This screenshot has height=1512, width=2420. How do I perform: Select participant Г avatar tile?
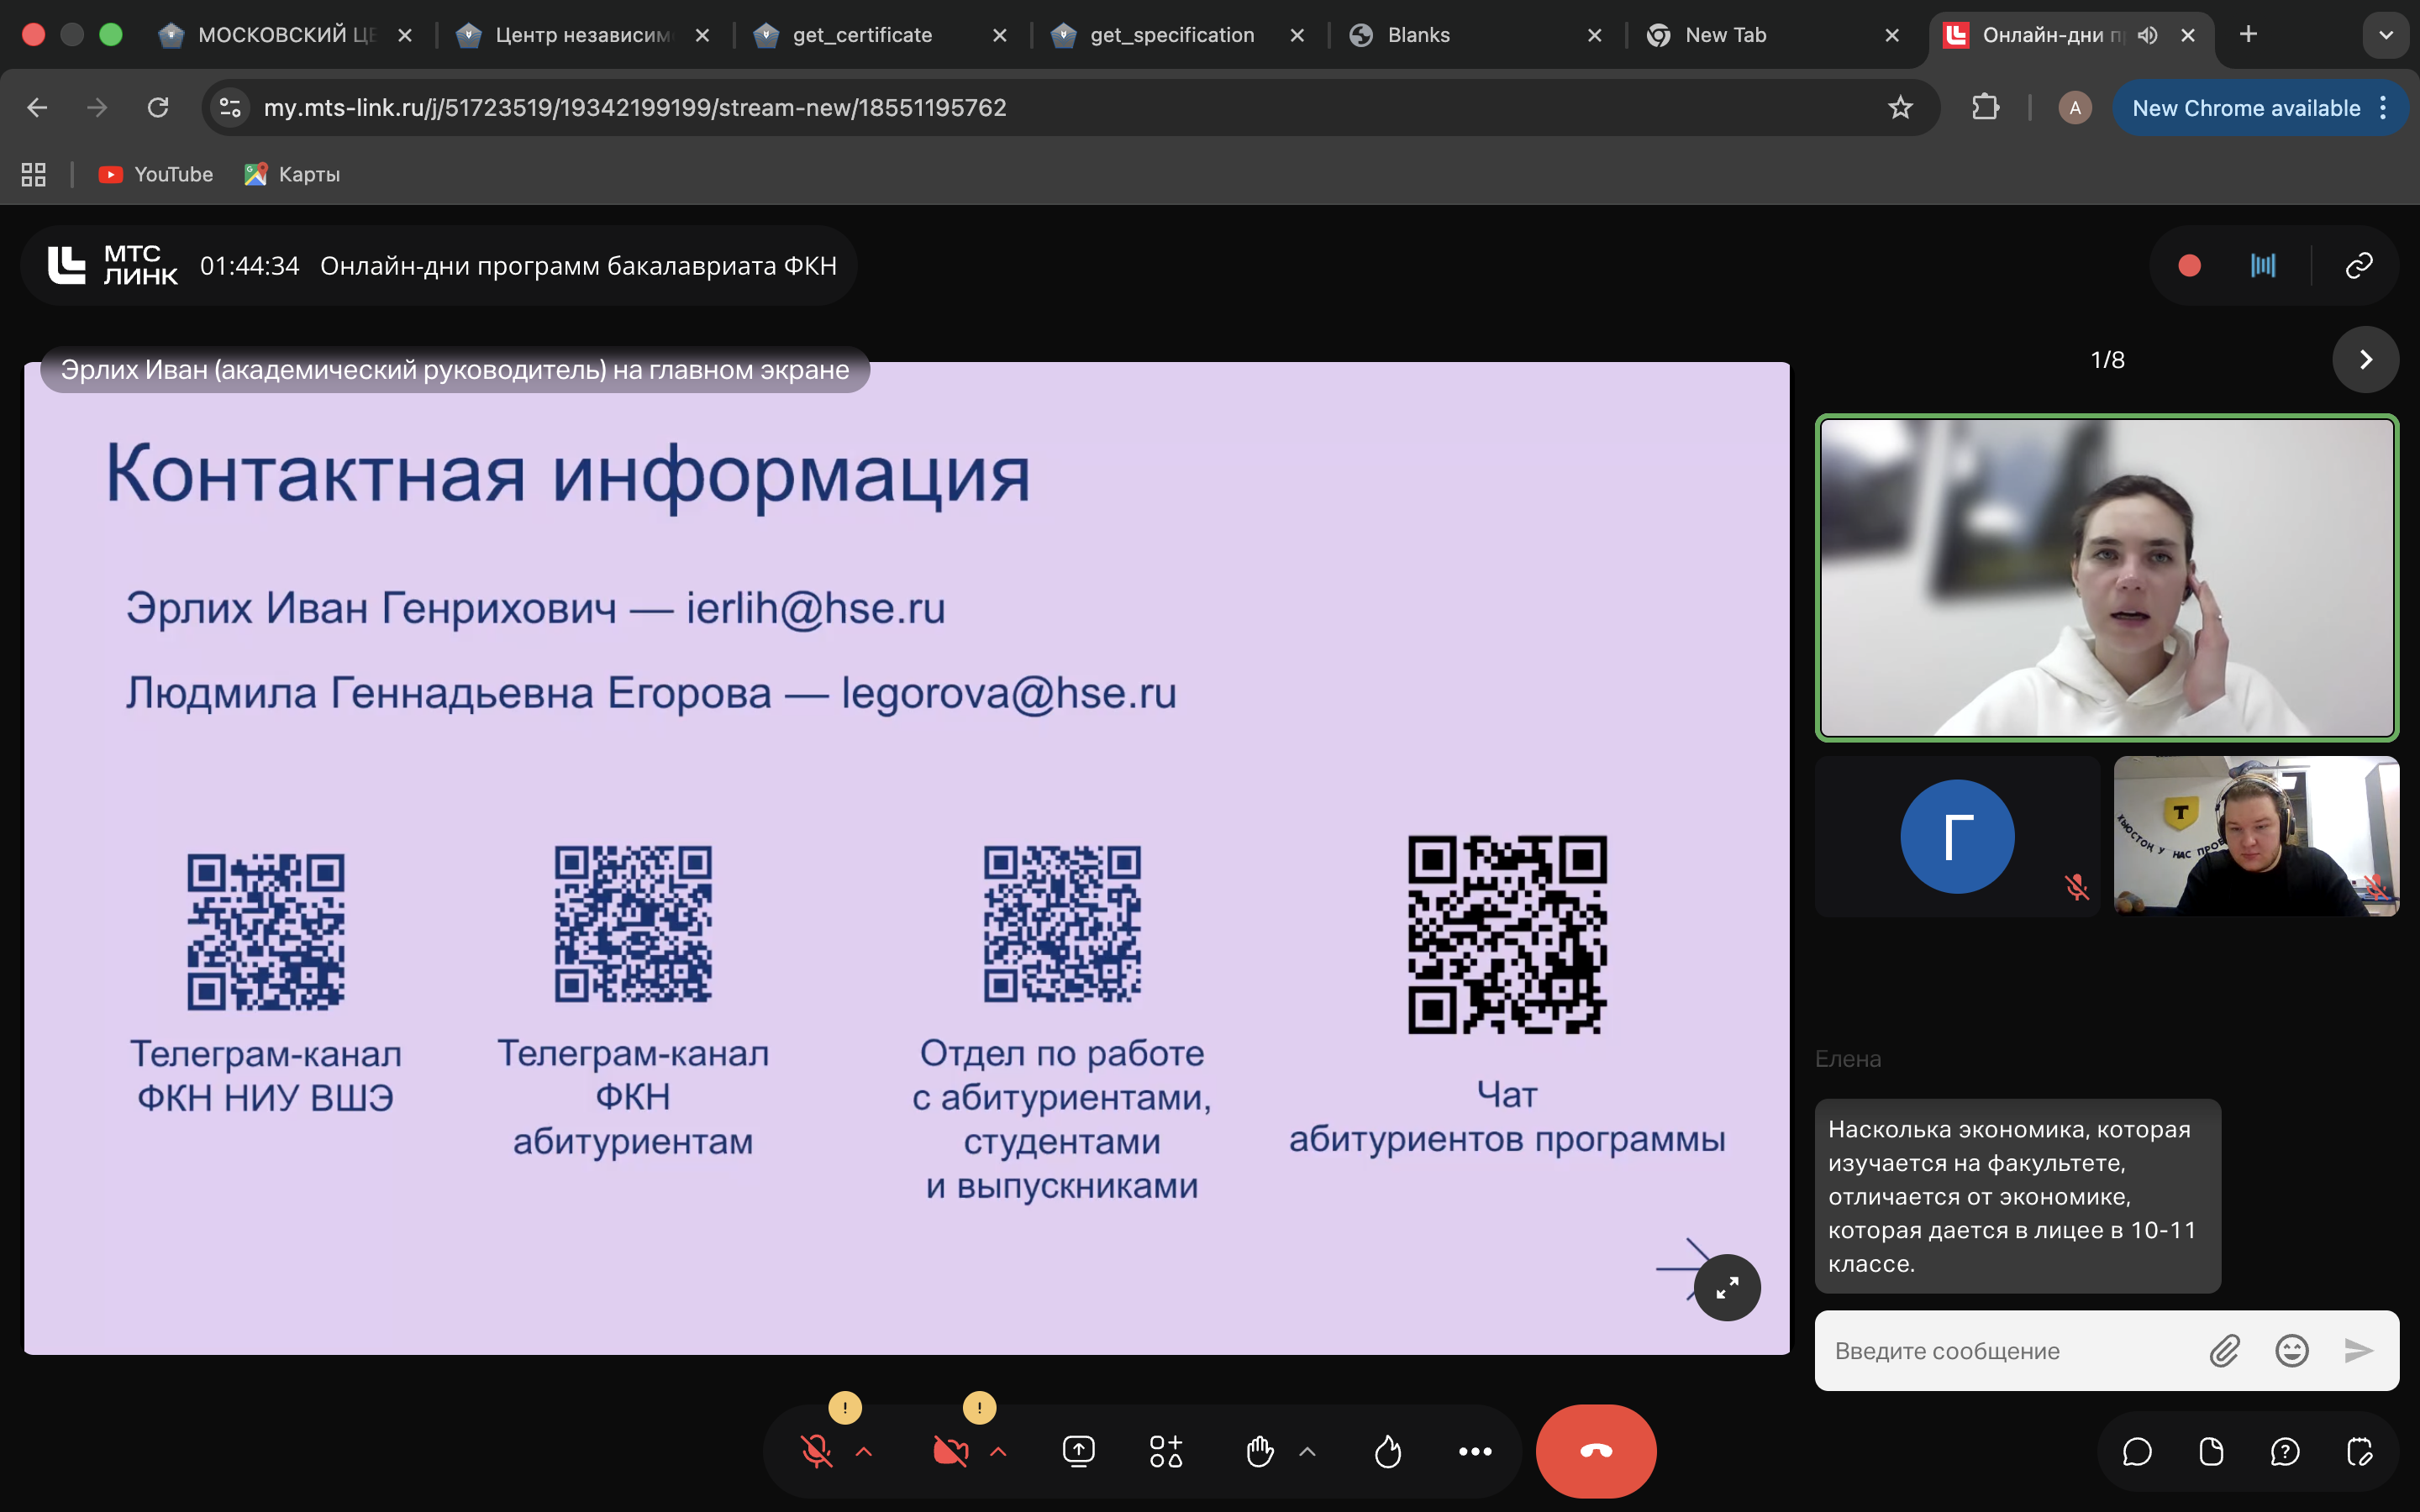1957,836
